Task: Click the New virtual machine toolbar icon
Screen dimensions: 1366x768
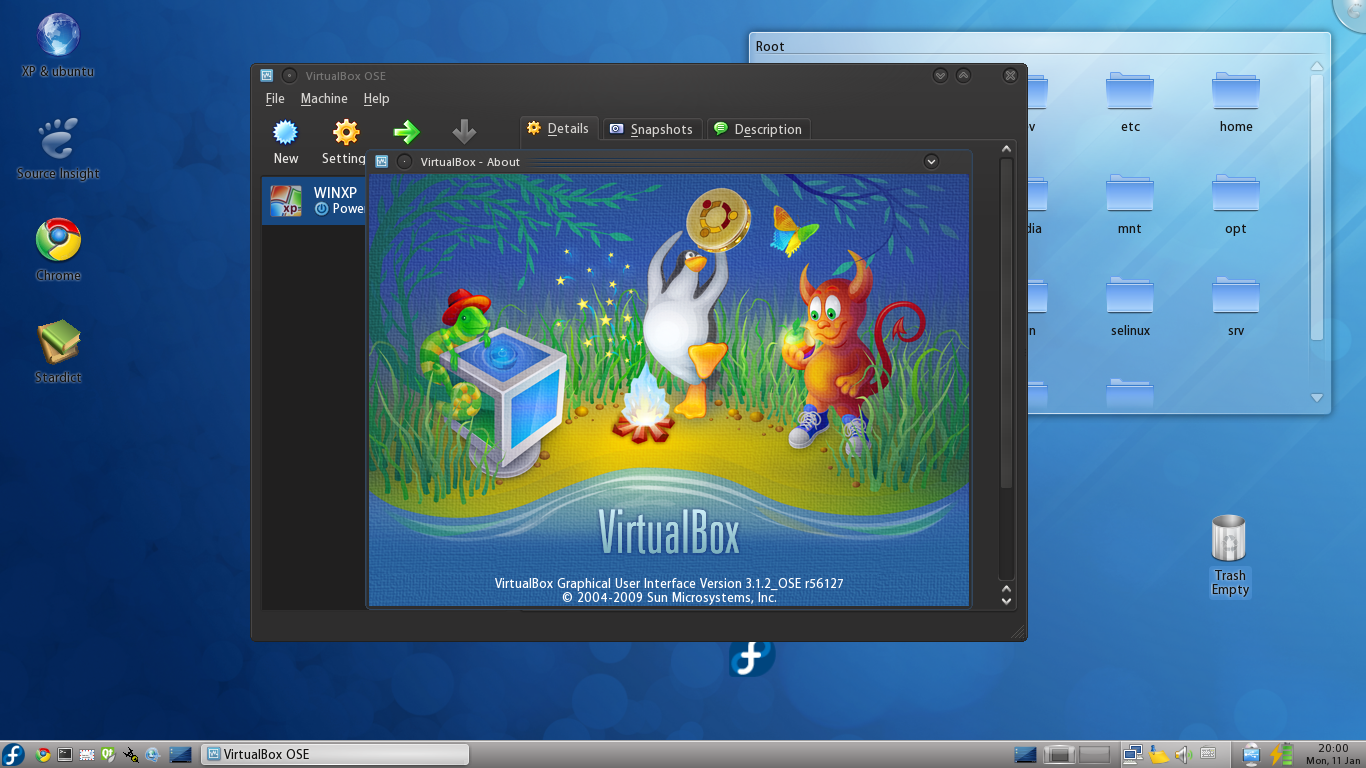Action: coord(286,132)
